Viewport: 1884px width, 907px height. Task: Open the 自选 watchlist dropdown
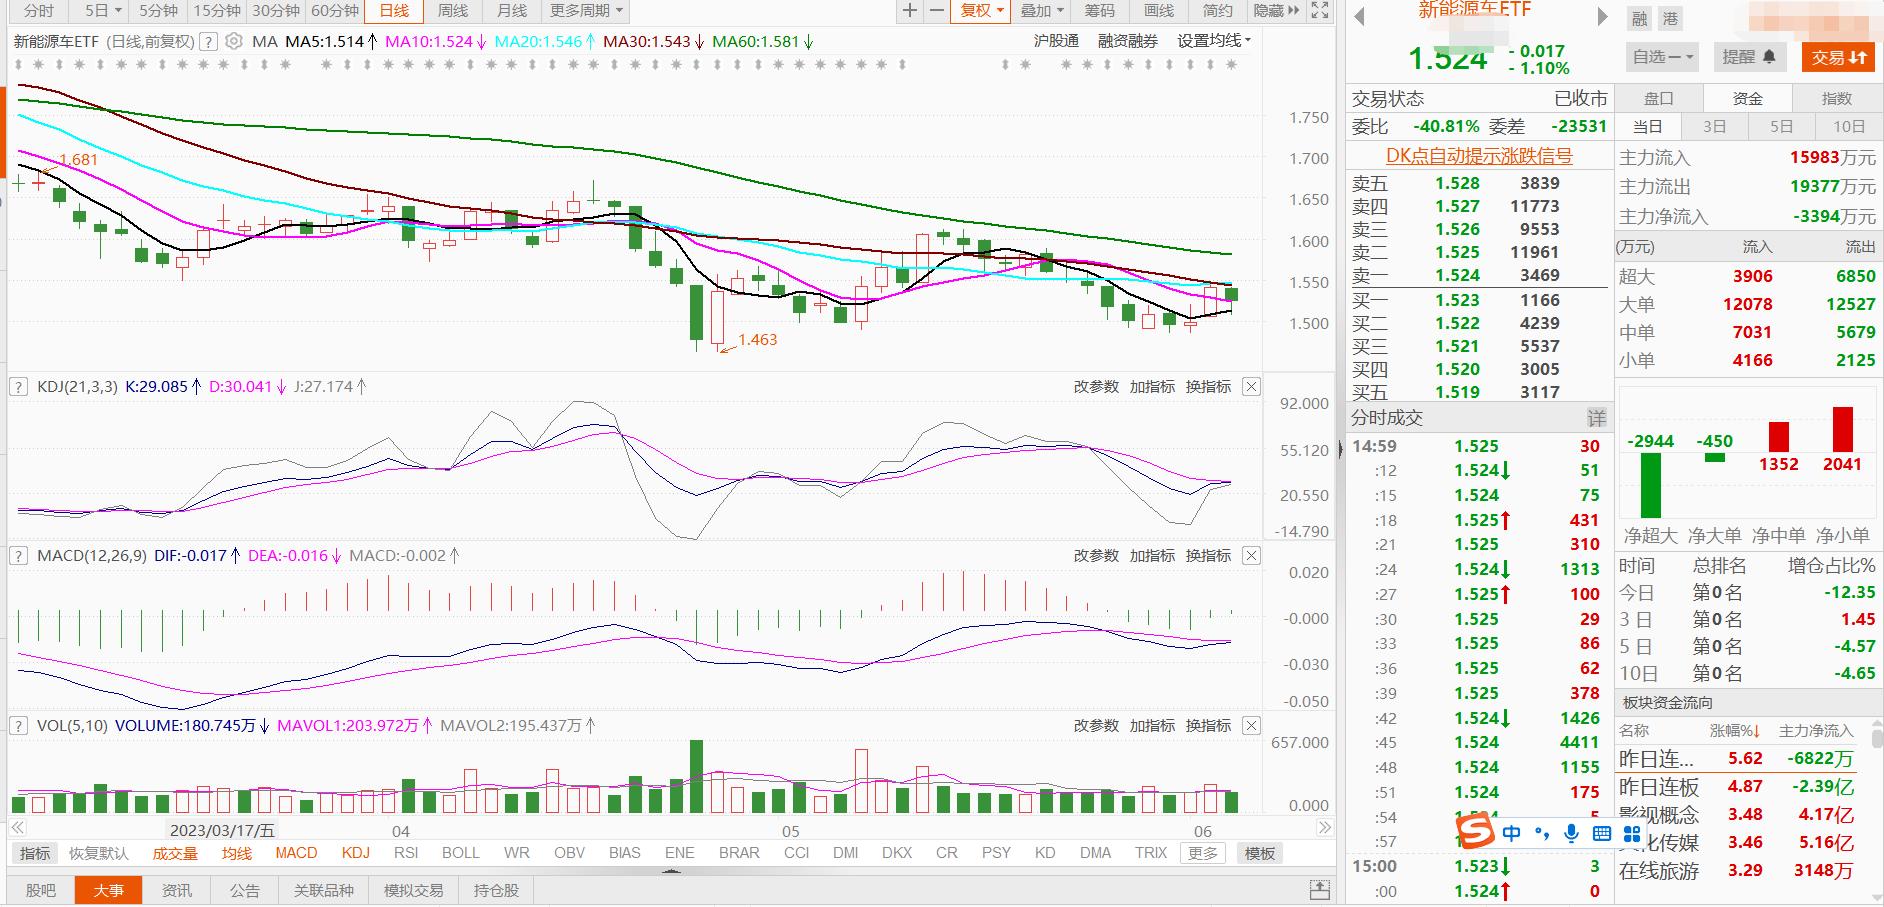coord(1663,57)
